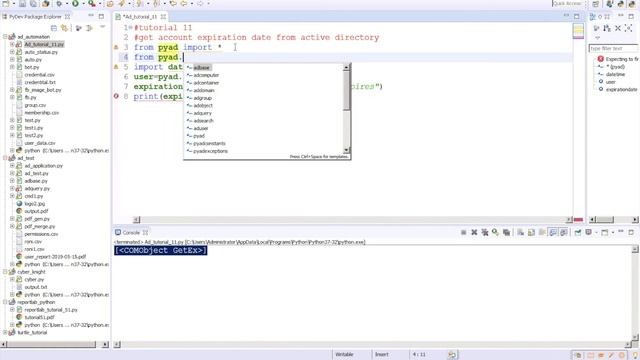Click the External Tools run icon

coord(92,4)
